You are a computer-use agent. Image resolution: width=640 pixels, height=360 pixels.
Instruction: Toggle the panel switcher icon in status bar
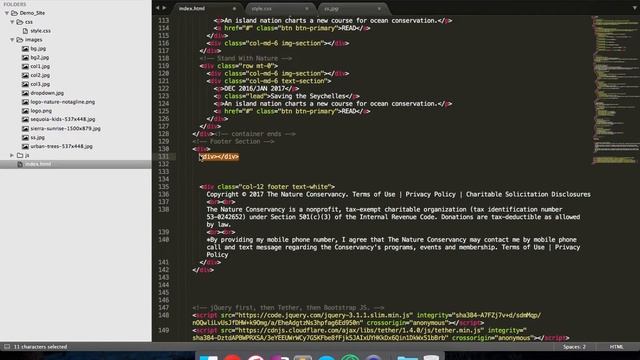[x=7, y=347]
